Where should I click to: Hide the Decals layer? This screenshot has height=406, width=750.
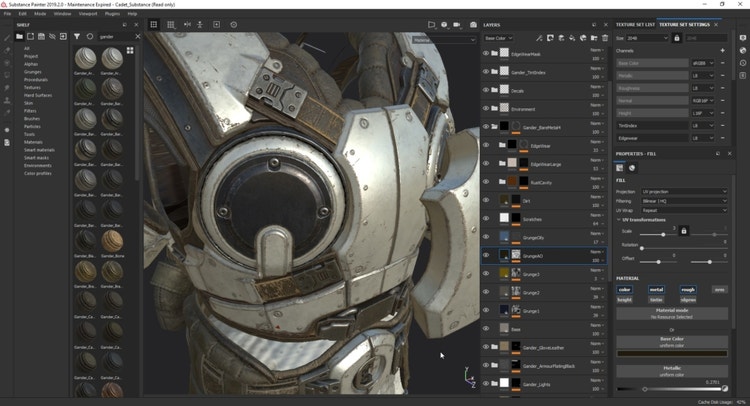tap(487, 90)
